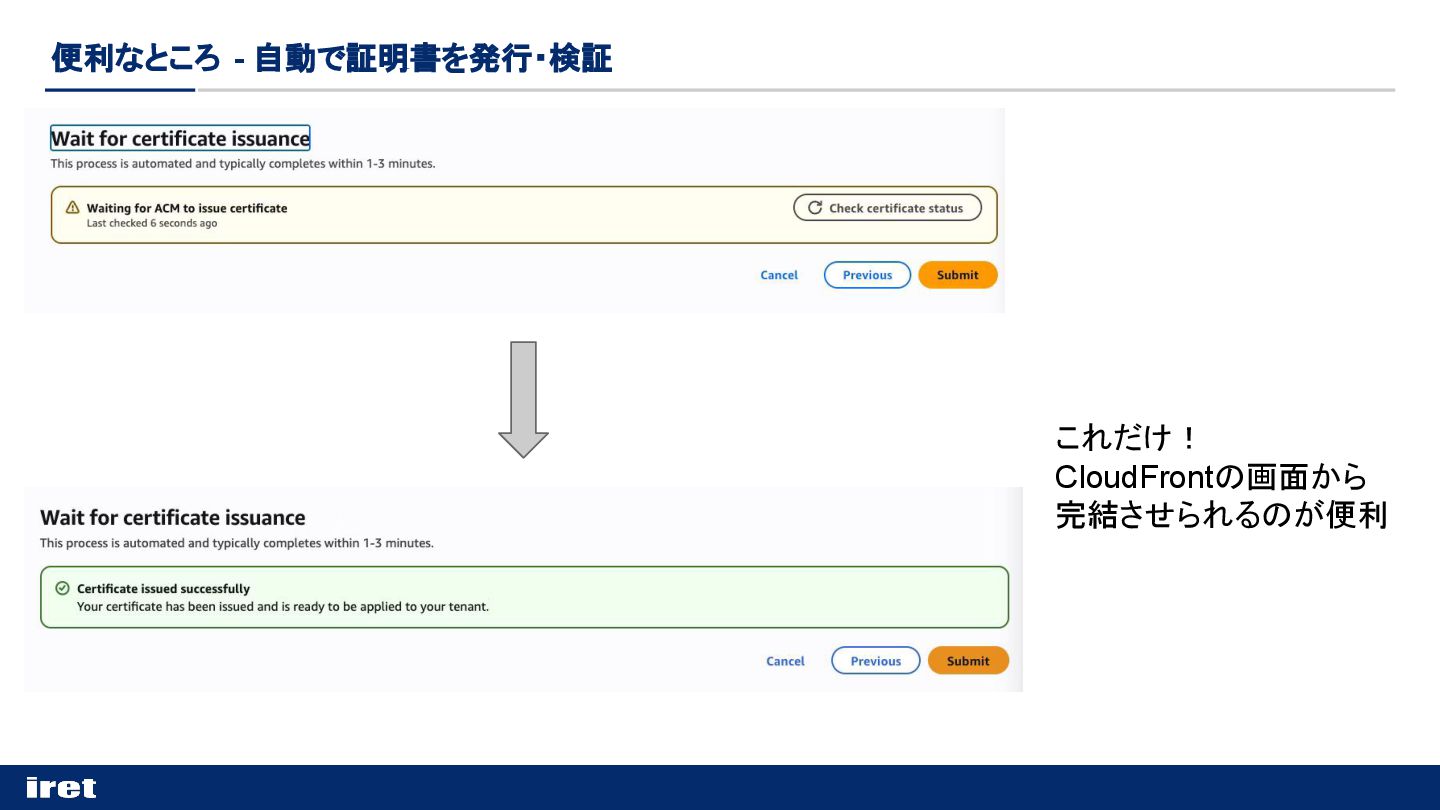
Task: Click 'Waiting for ACM to issue certificate' text
Action: [187, 208]
